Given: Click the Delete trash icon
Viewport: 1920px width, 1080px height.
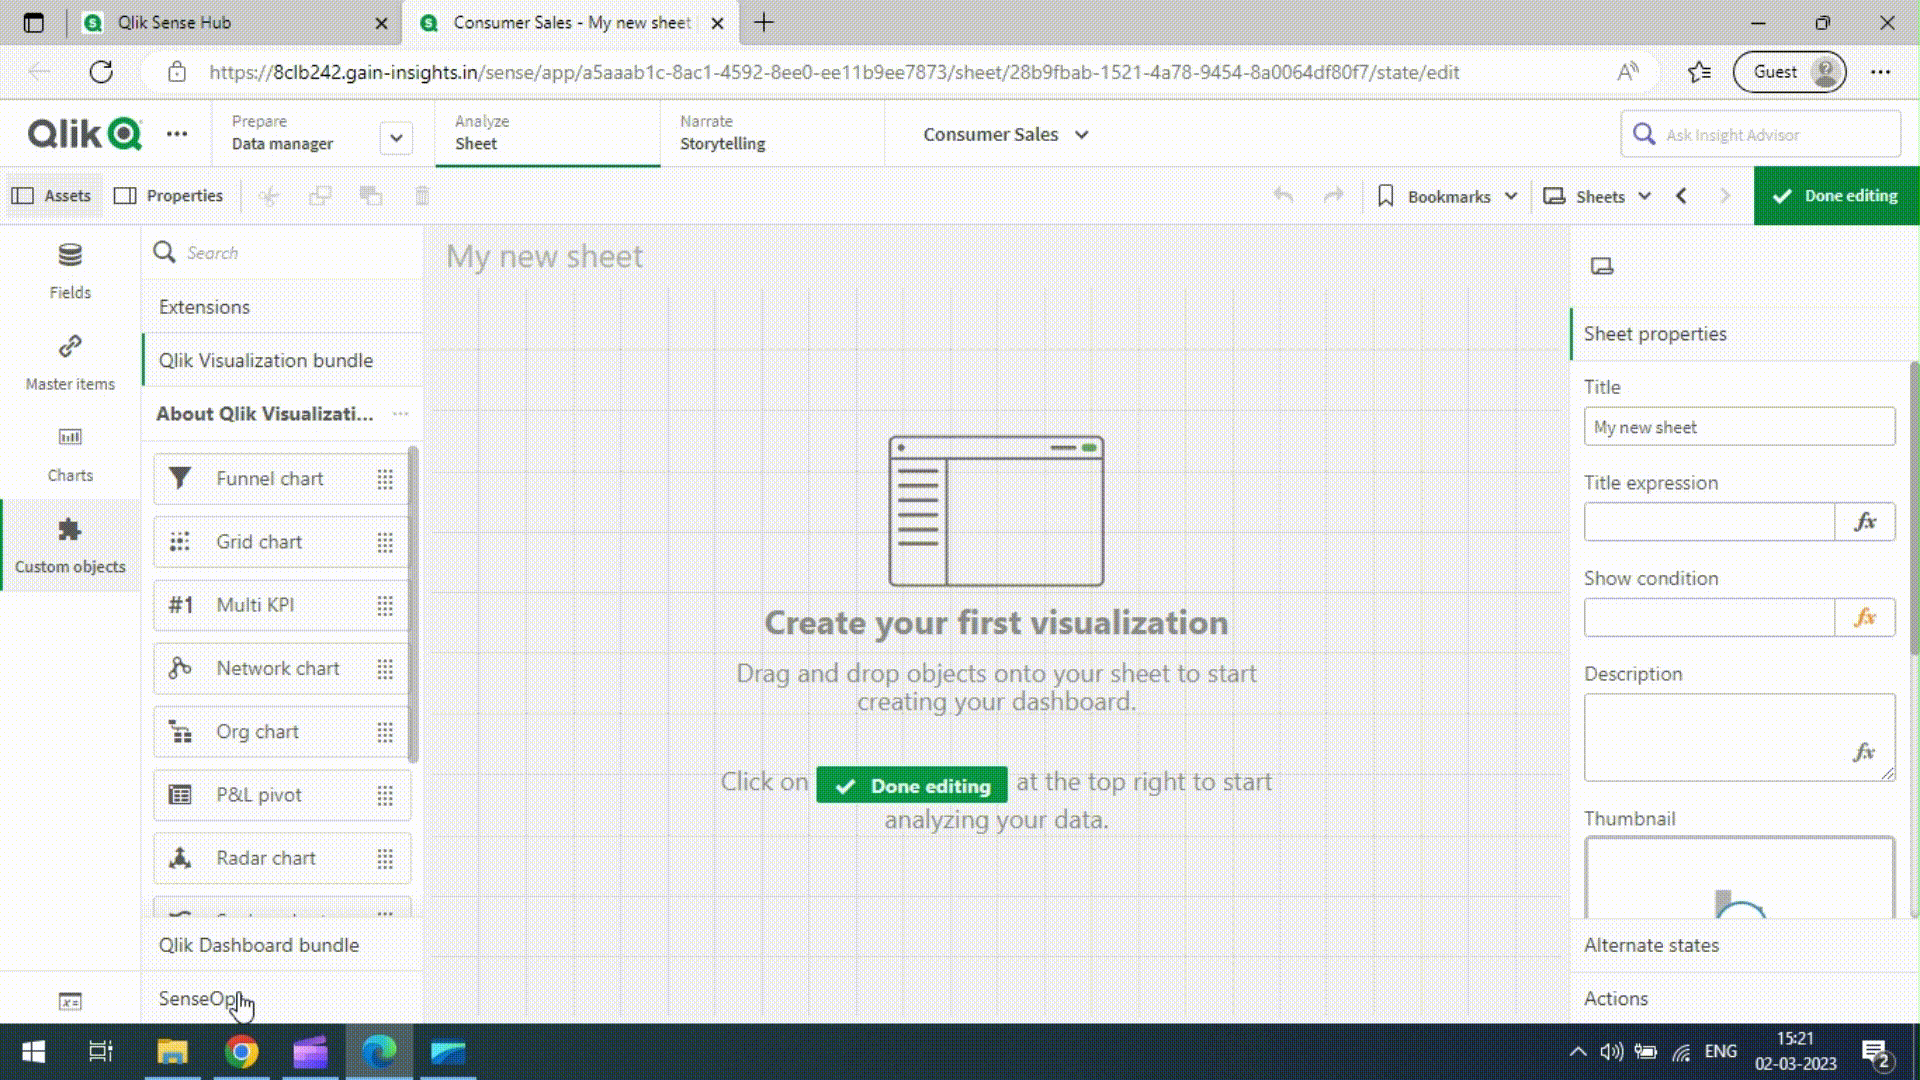Looking at the screenshot, I should pyautogui.click(x=422, y=196).
